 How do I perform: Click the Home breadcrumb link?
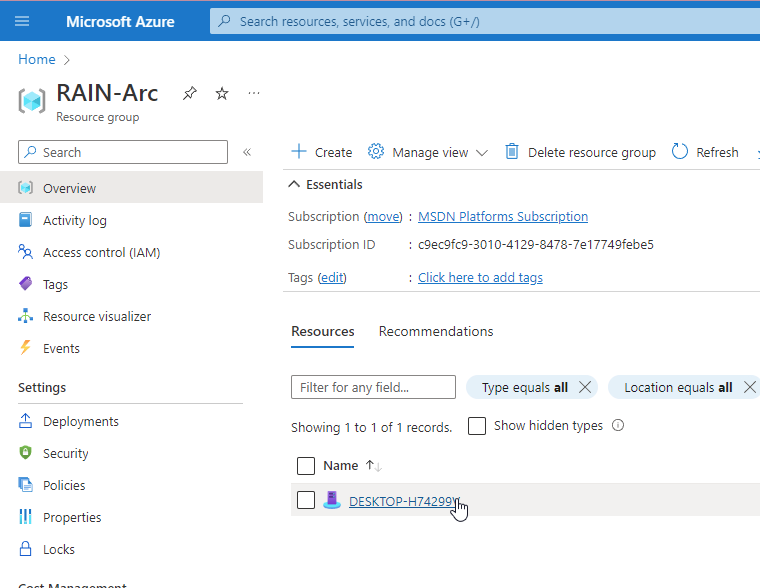[37, 59]
